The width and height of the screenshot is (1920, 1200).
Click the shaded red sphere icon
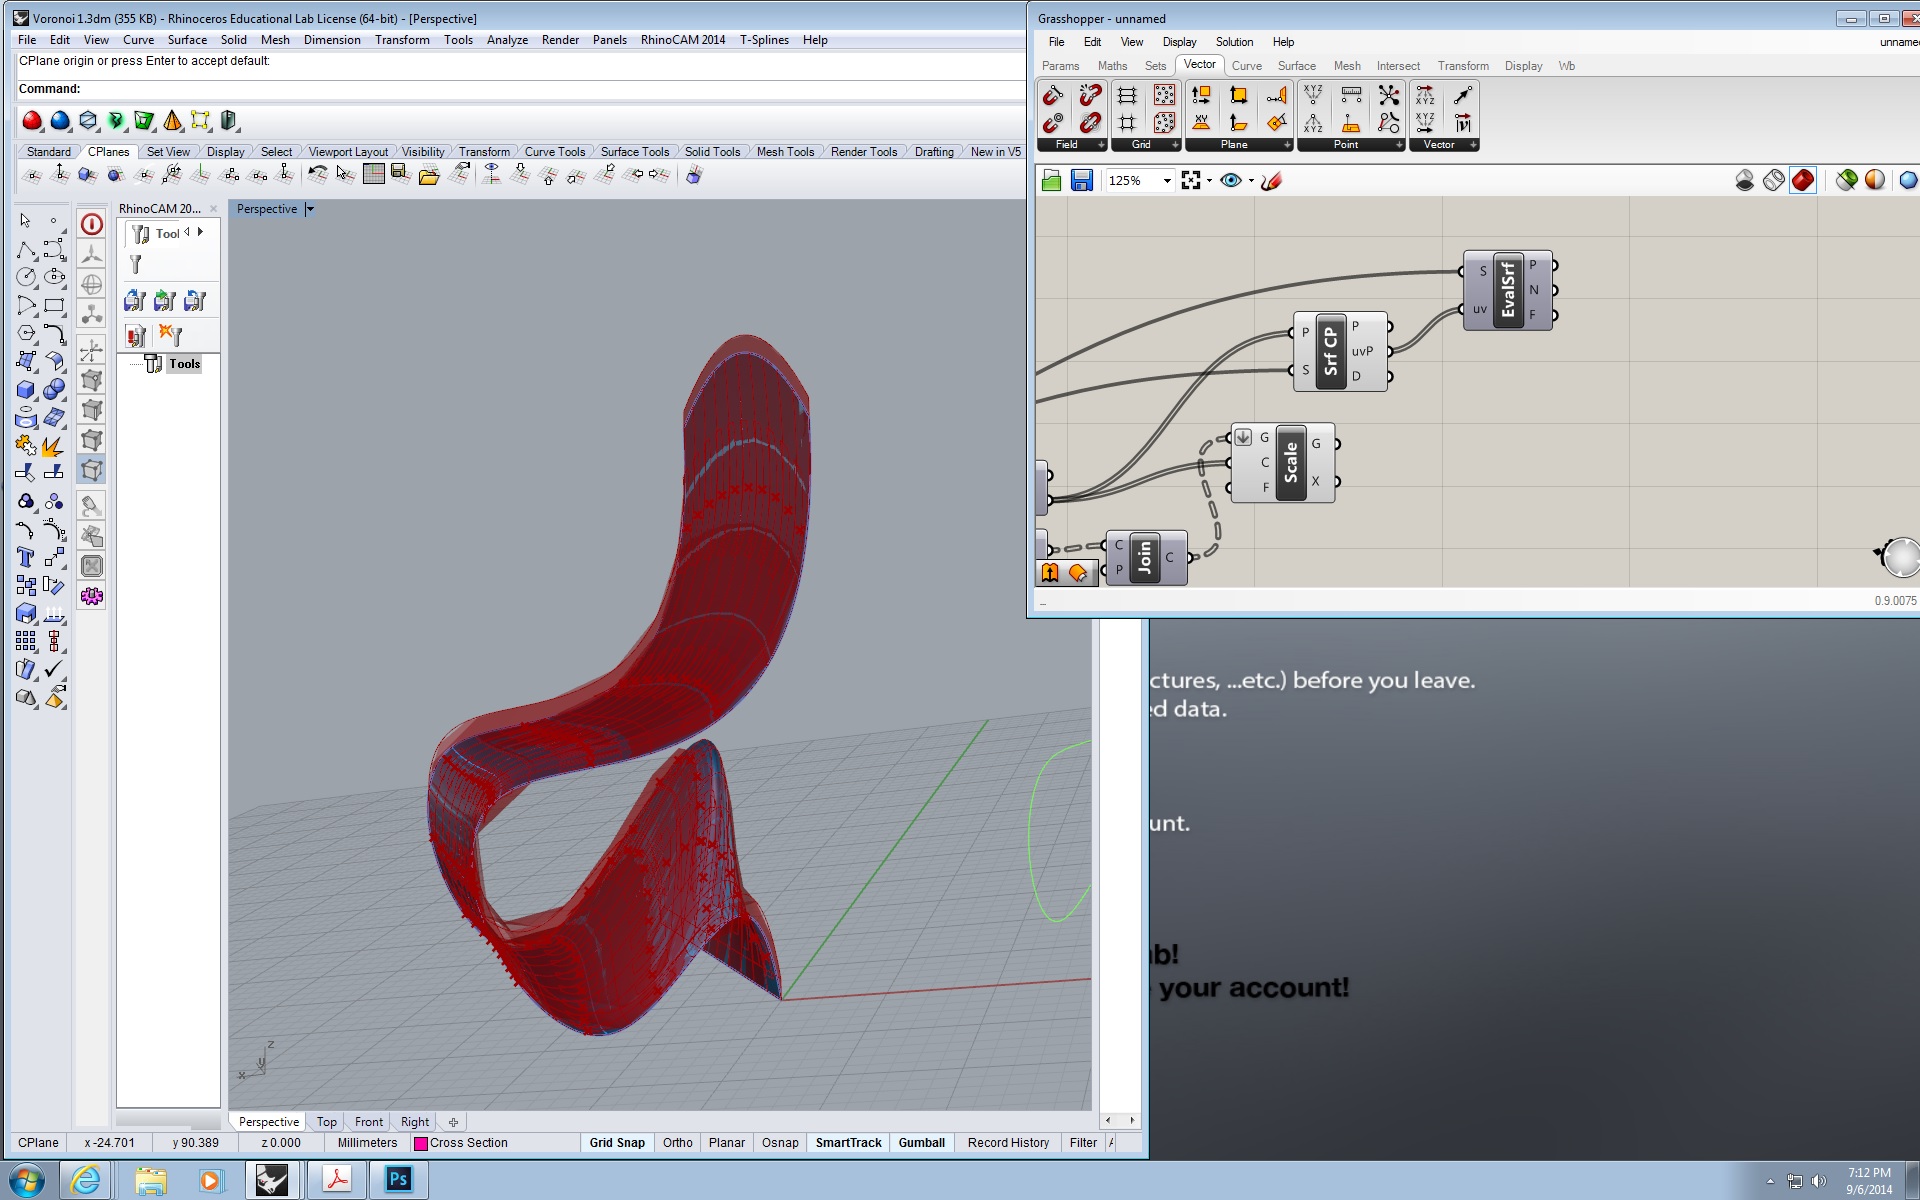pos(33,121)
